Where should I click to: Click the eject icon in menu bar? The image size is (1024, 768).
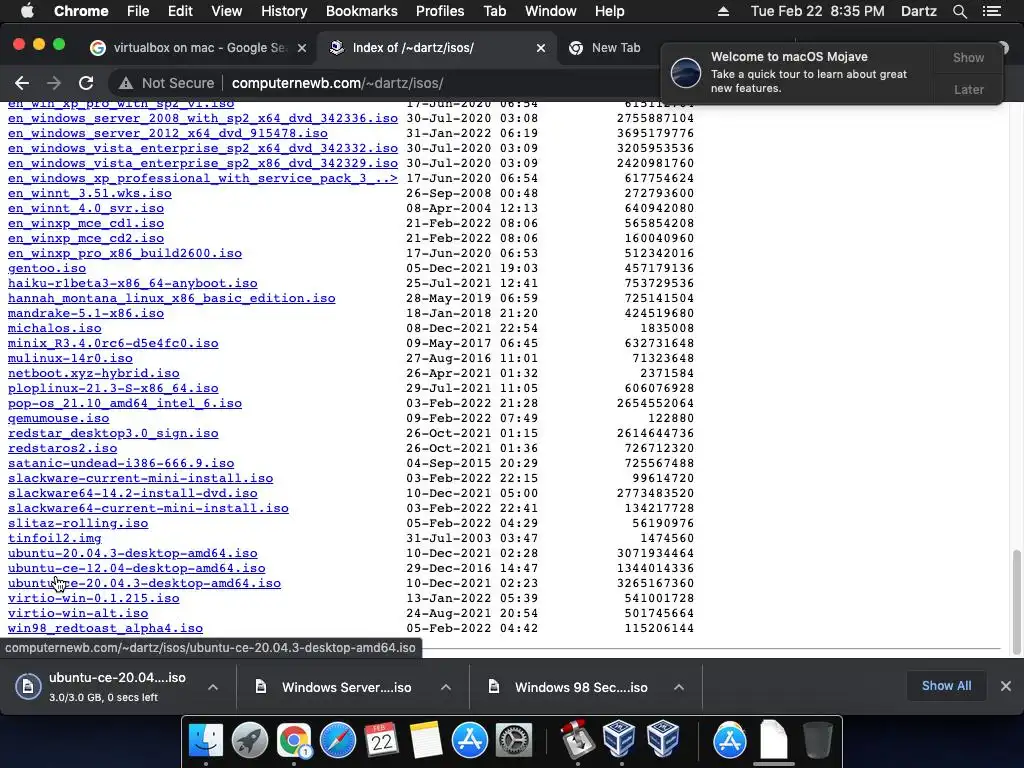(x=723, y=11)
